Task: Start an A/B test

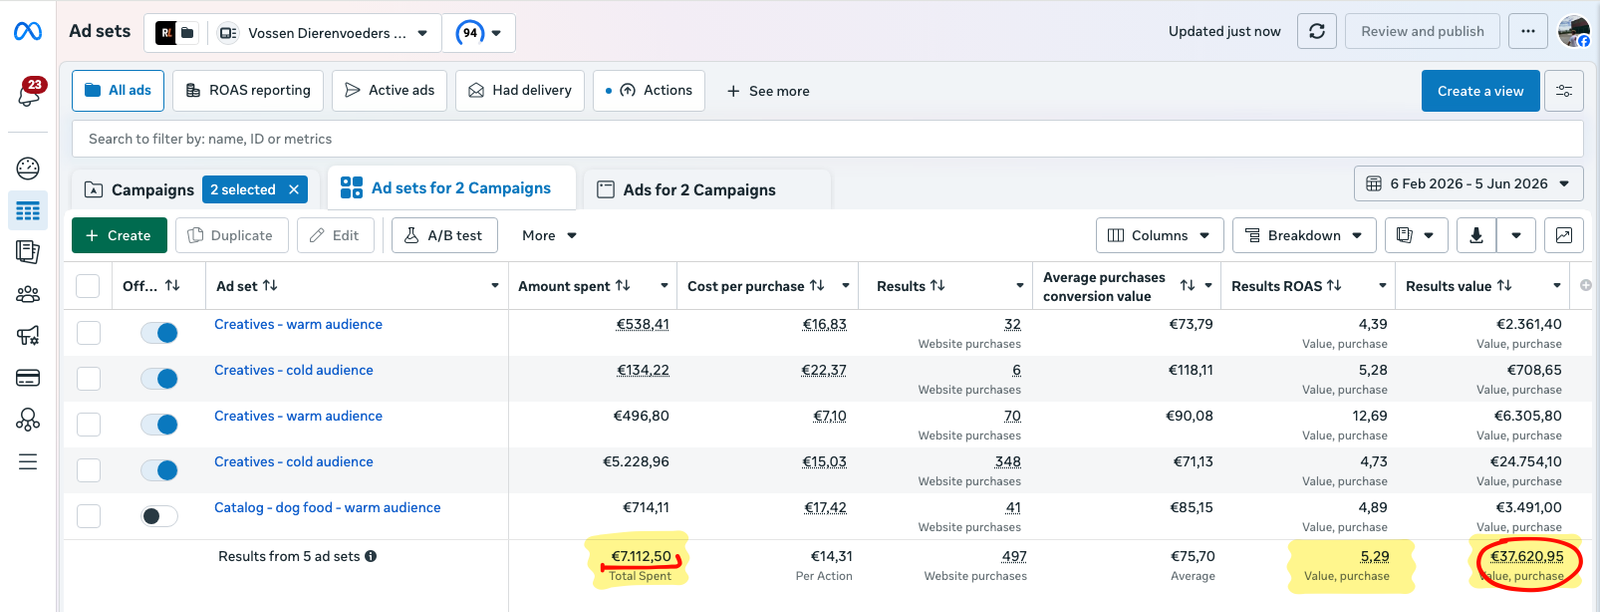Action: (444, 236)
